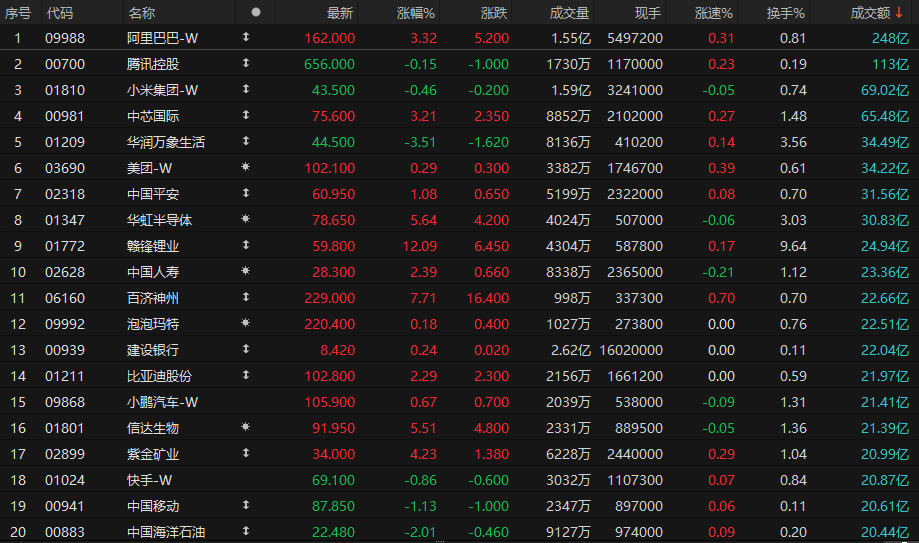Click the star marker icon next to 华虹半导体
This screenshot has height=543, width=919.
pyautogui.click(x=246, y=219)
